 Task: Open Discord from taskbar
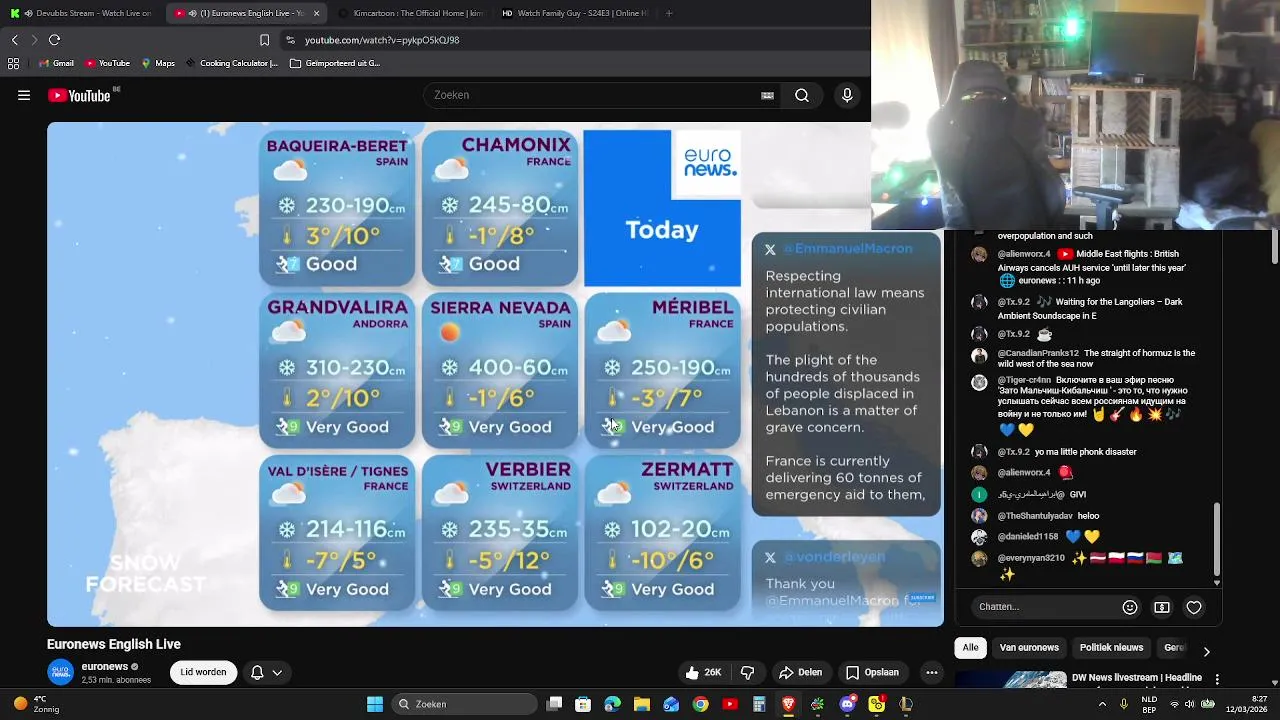(848, 704)
